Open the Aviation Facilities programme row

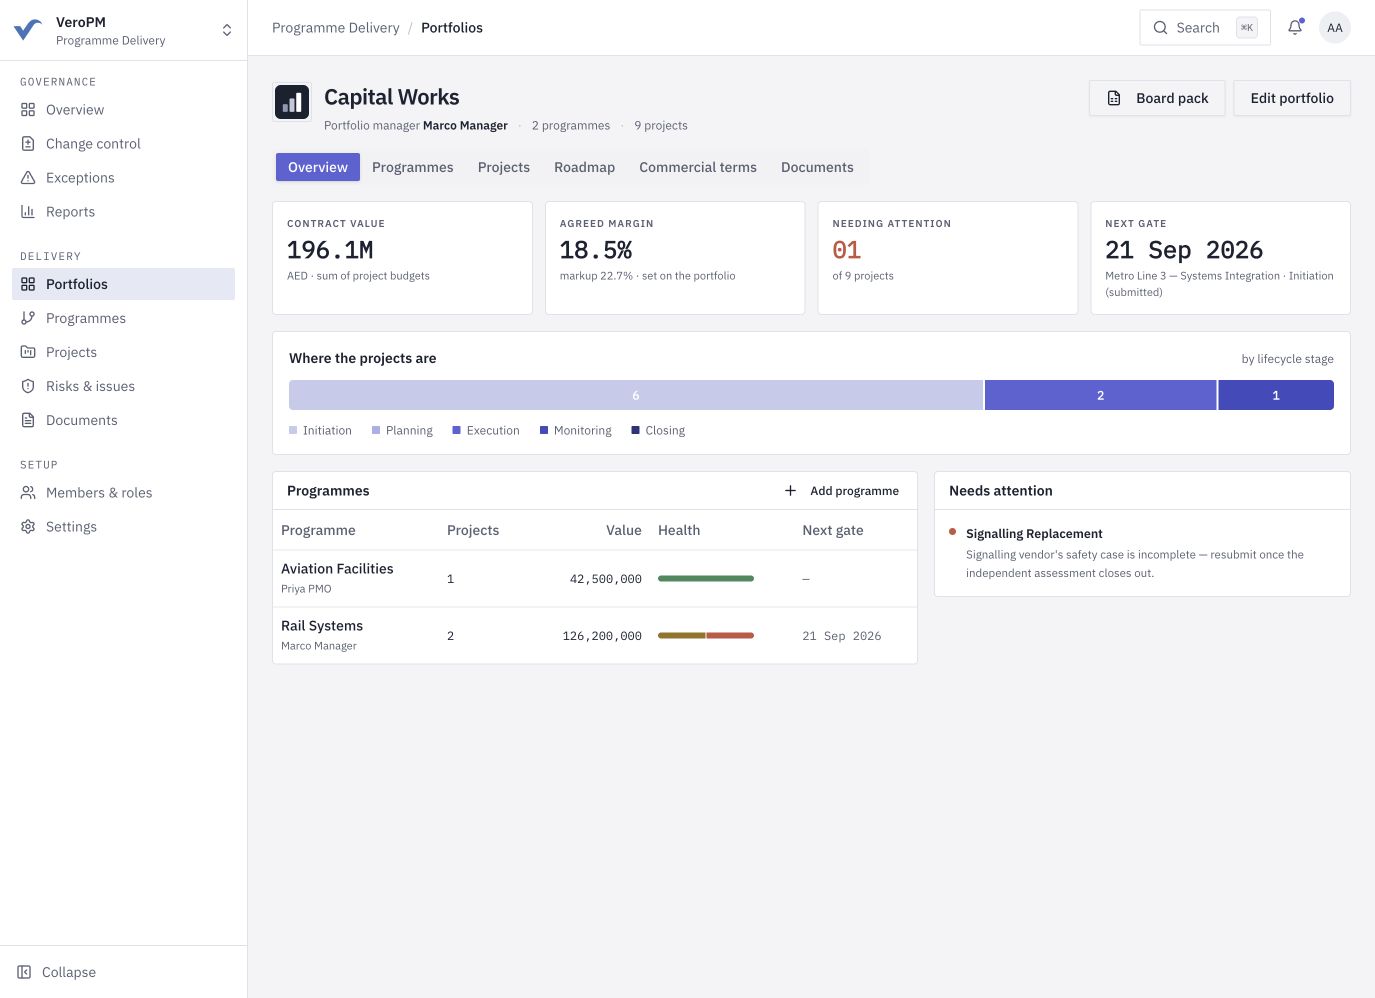click(595, 579)
